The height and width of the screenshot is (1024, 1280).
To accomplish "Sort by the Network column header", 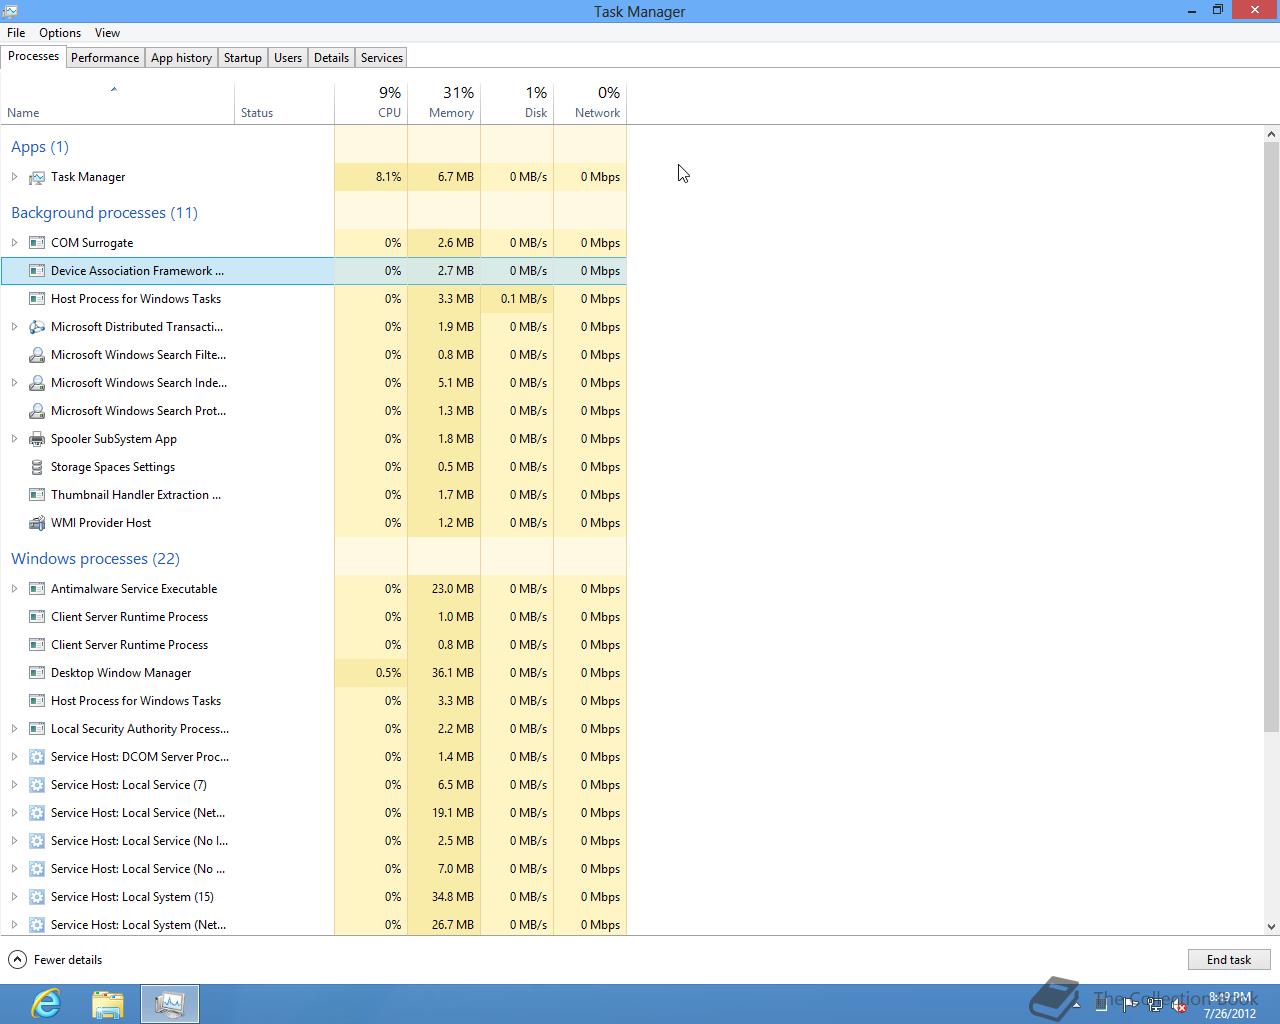I will 590,103.
